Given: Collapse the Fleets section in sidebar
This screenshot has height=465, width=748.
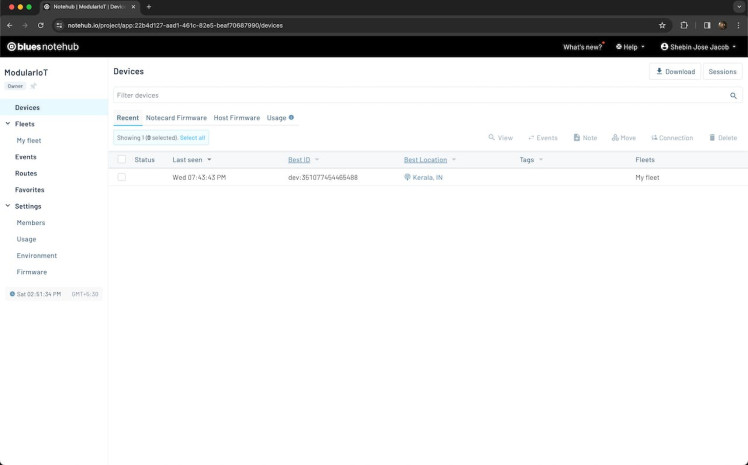Looking at the screenshot, I should pos(8,124).
